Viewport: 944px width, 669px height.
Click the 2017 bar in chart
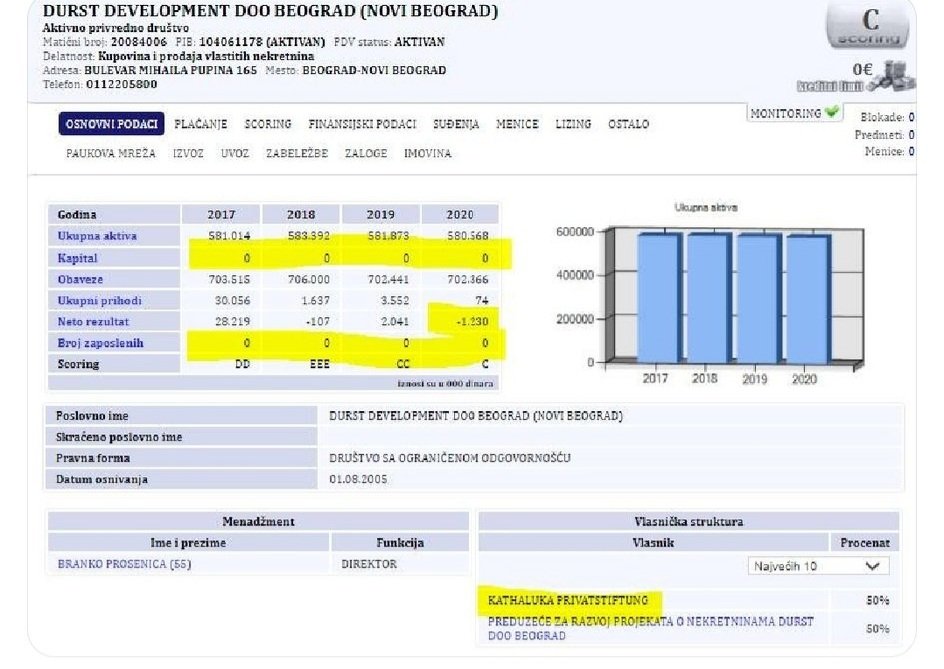[x=659, y=298]
